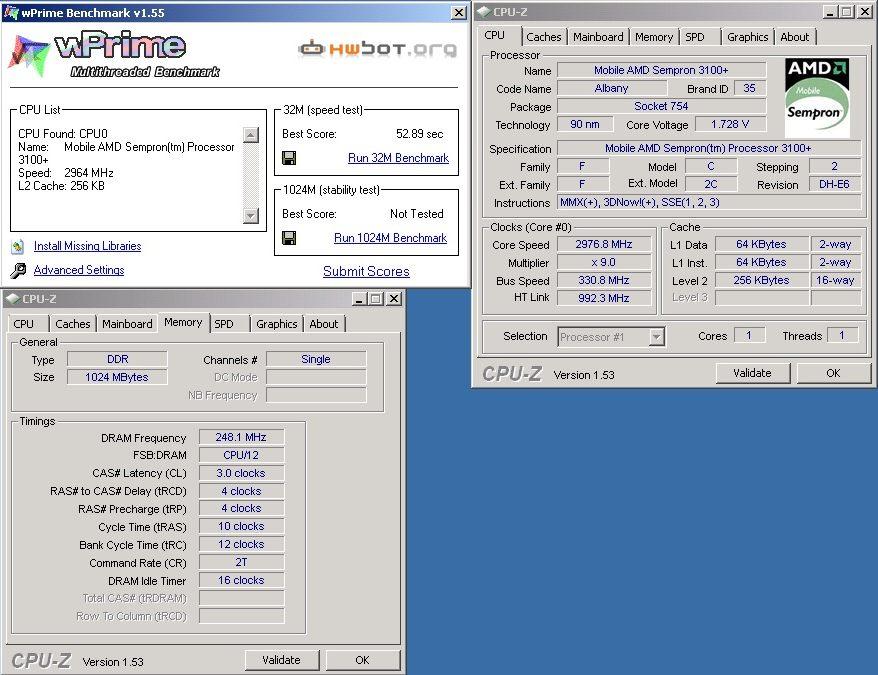
Task: Click the Bus Speed value 330.8 MHz
Action: (604, 280)
